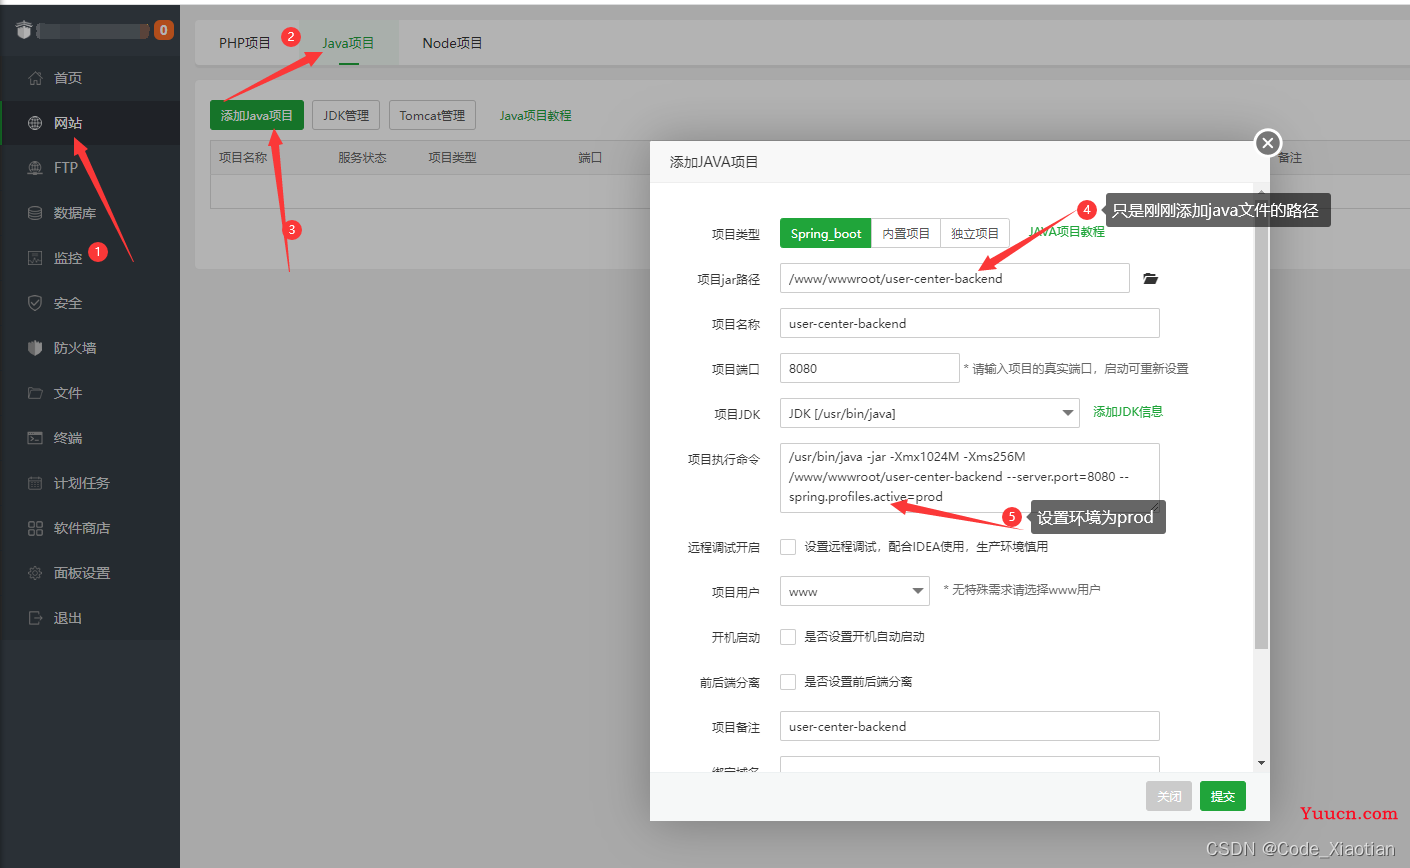Click the 项目备注 input field

pos(970,726)
